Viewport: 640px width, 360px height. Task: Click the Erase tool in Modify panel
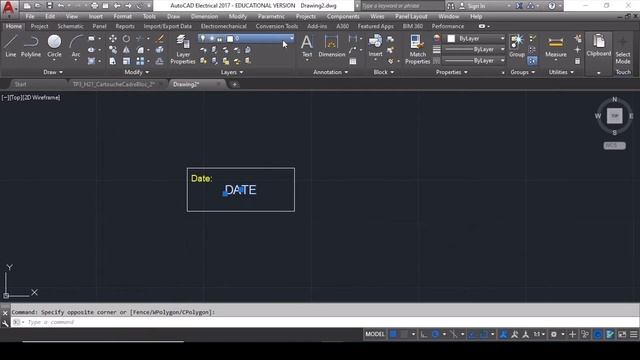coord(160,38)
